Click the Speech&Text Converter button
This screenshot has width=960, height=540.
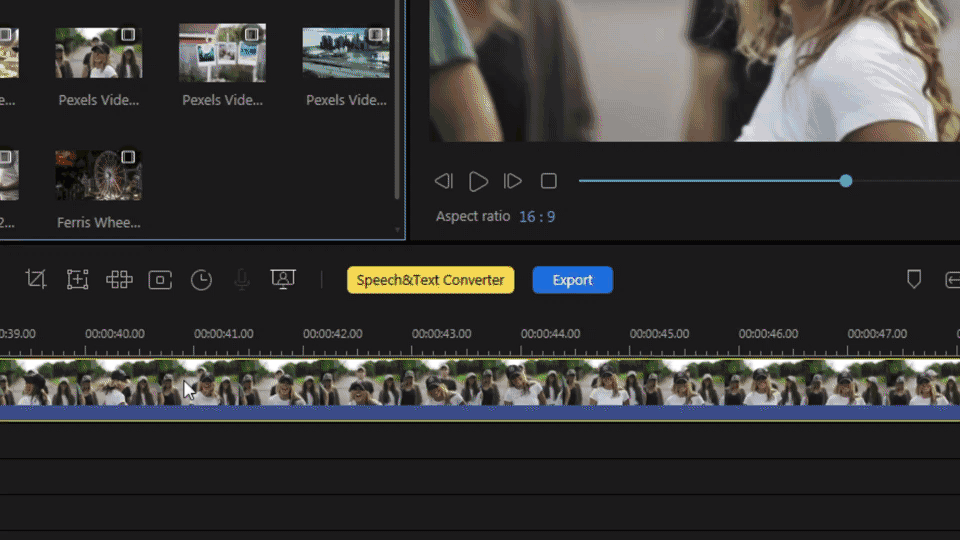point(430,280)
